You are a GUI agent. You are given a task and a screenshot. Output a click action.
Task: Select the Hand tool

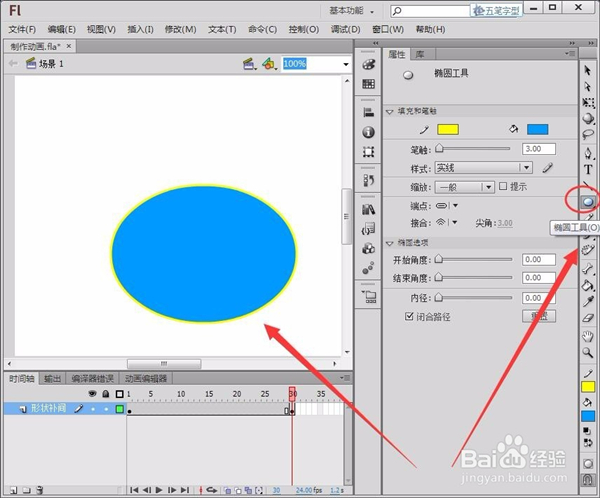point(588,336)
